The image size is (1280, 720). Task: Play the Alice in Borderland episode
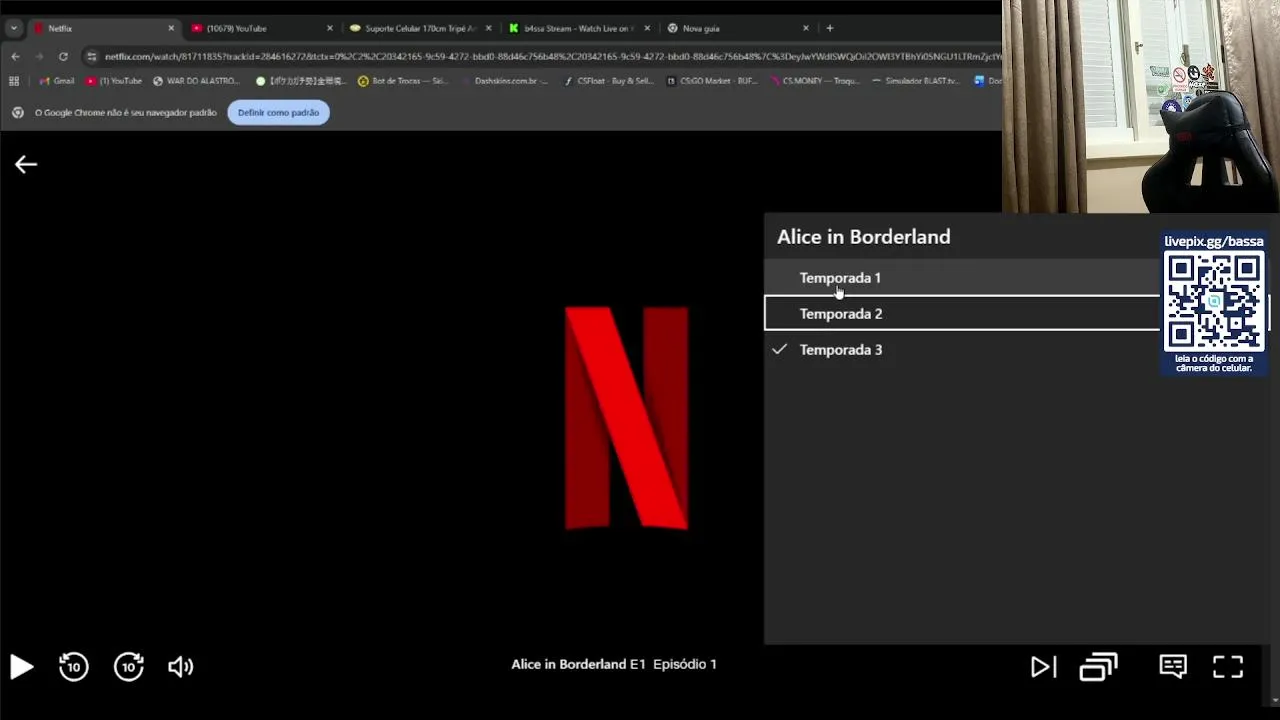(x=21, y=667)
